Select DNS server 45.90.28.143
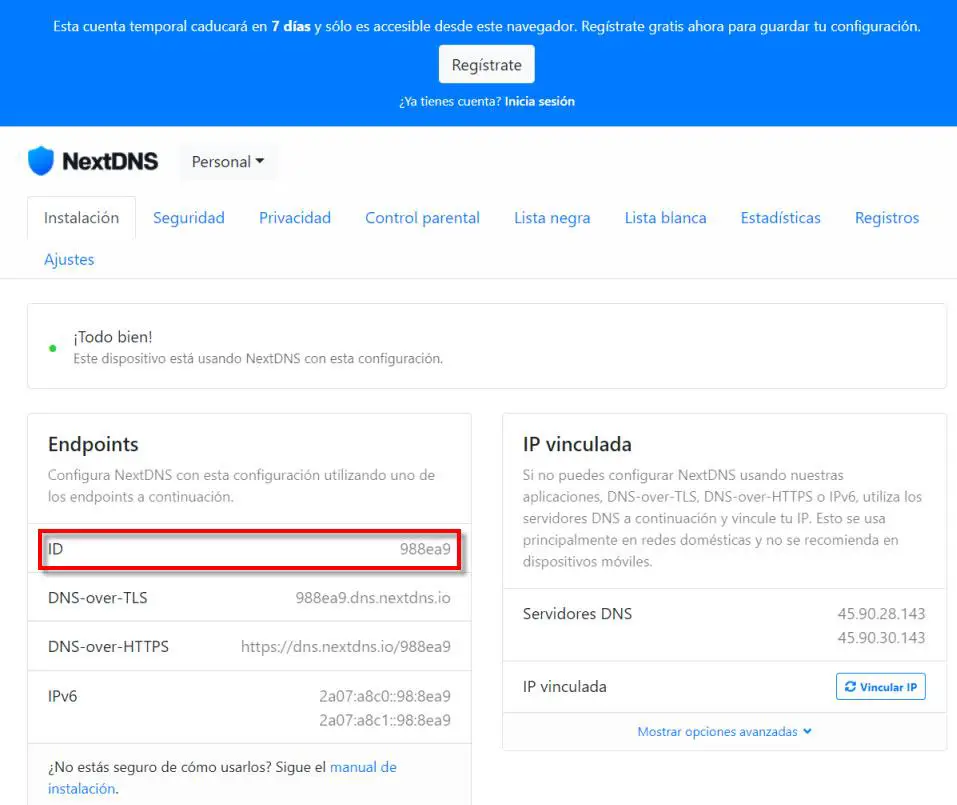Image resolution: width=957 pixels, height=805 pixels. [881, 613]
